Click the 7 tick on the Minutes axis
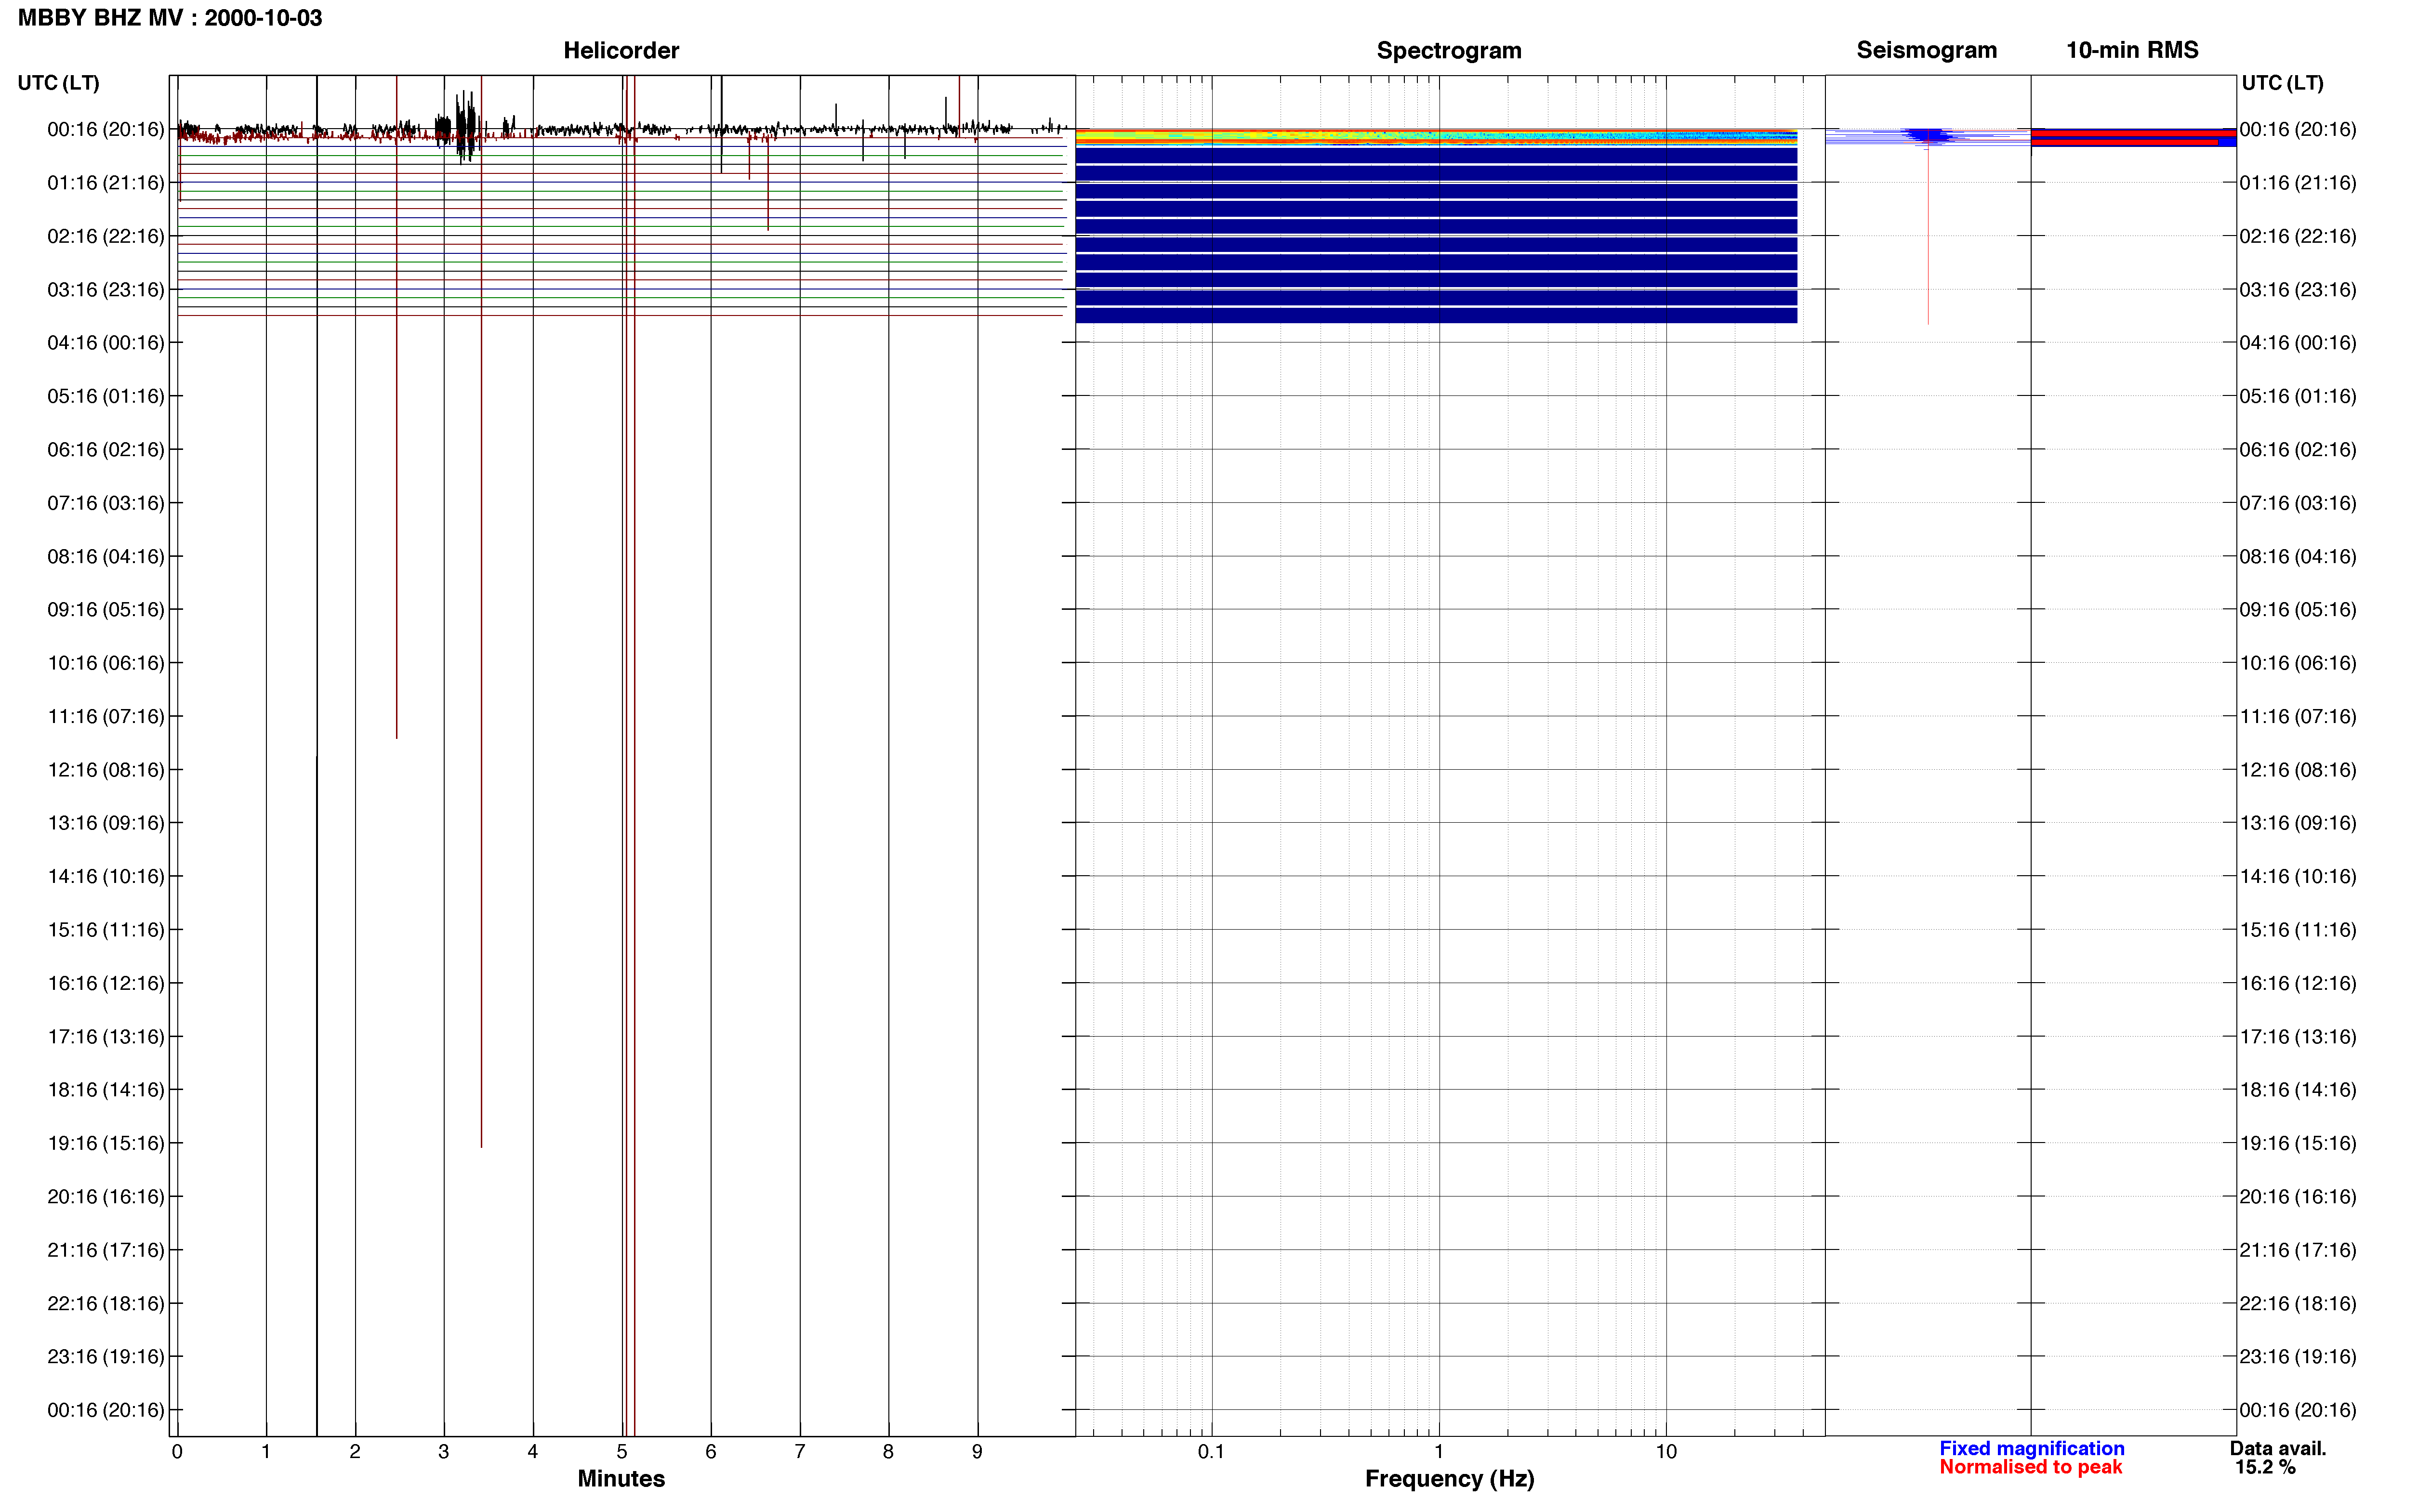Screen dimensions: 2418x1512 tap(800, 1451)
